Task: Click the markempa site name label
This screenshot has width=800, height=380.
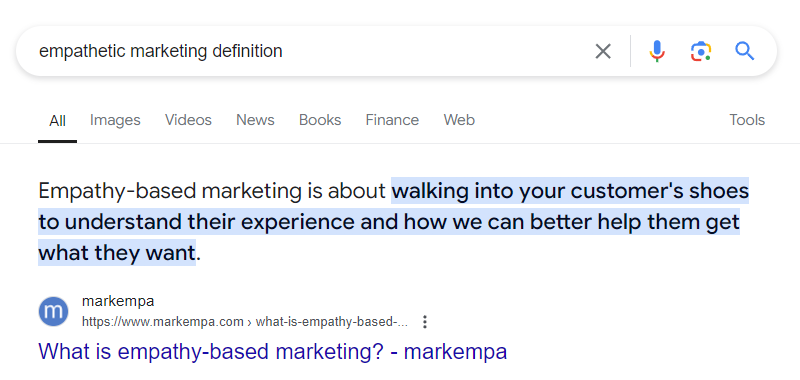Action: (118, 301)
